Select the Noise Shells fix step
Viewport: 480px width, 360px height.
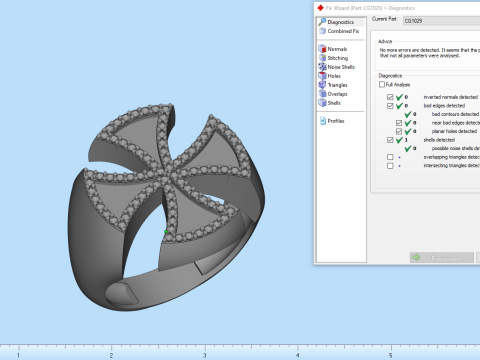[x=336, y=67]
